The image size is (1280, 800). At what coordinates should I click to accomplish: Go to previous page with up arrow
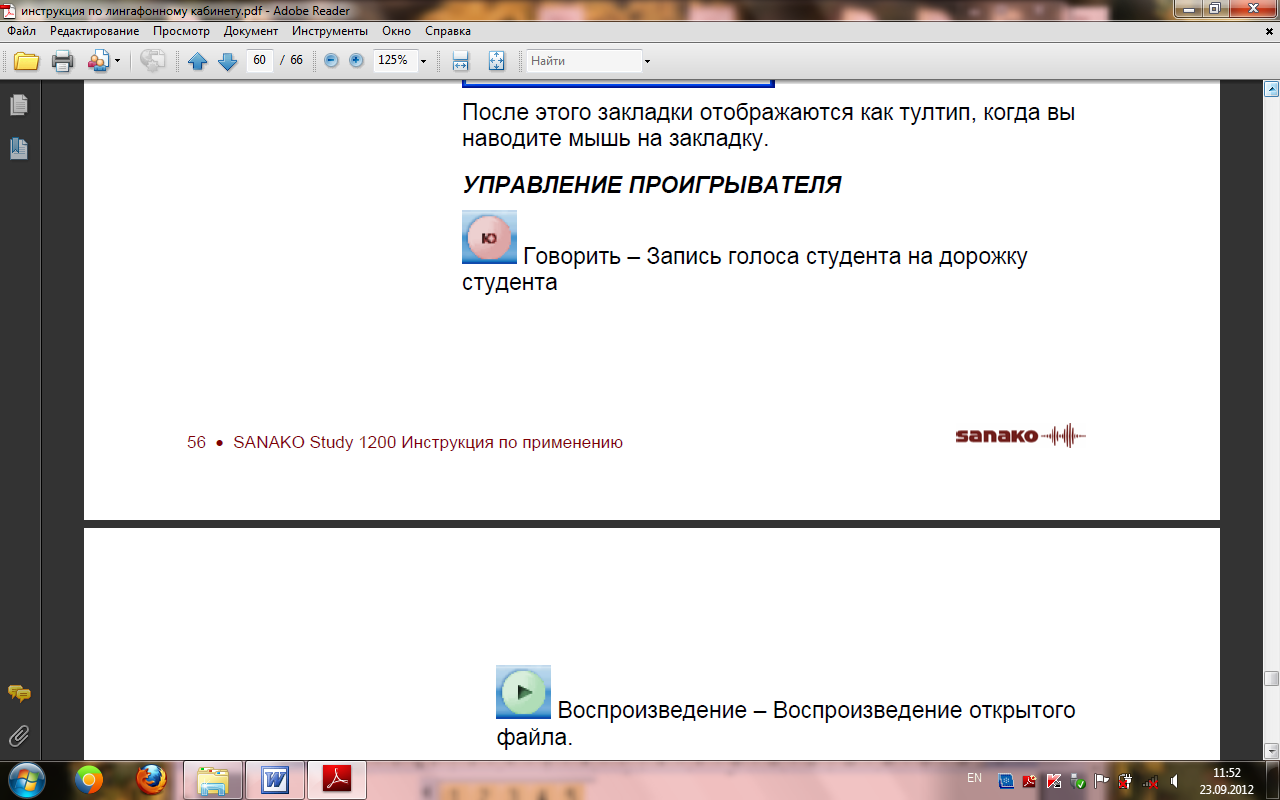[x=198, y=61]
